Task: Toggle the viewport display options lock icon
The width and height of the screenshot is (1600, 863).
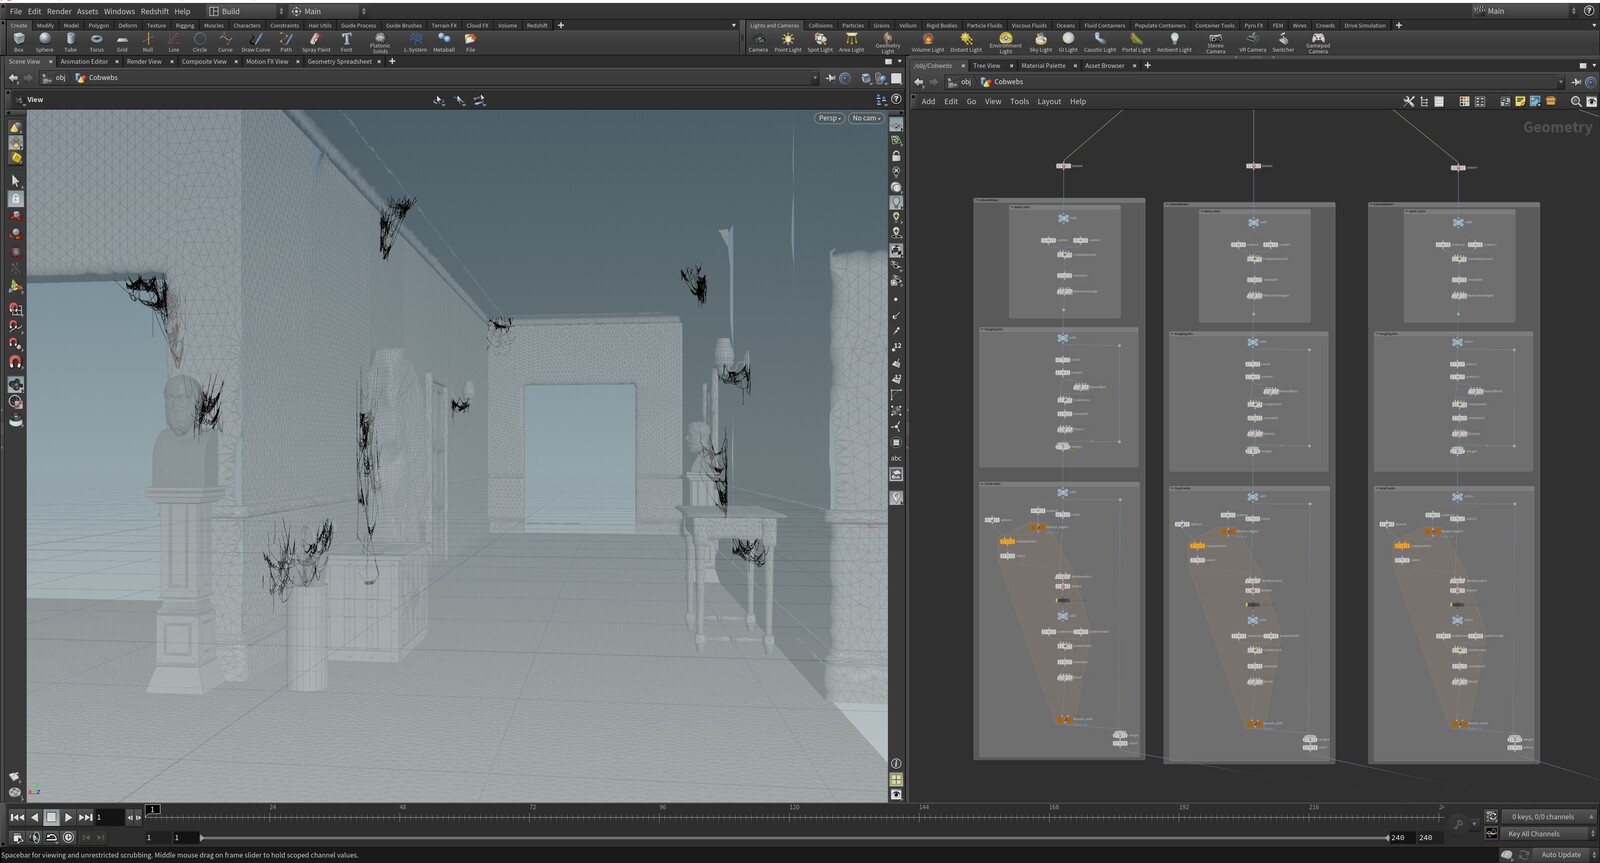Action: [896, 156]
